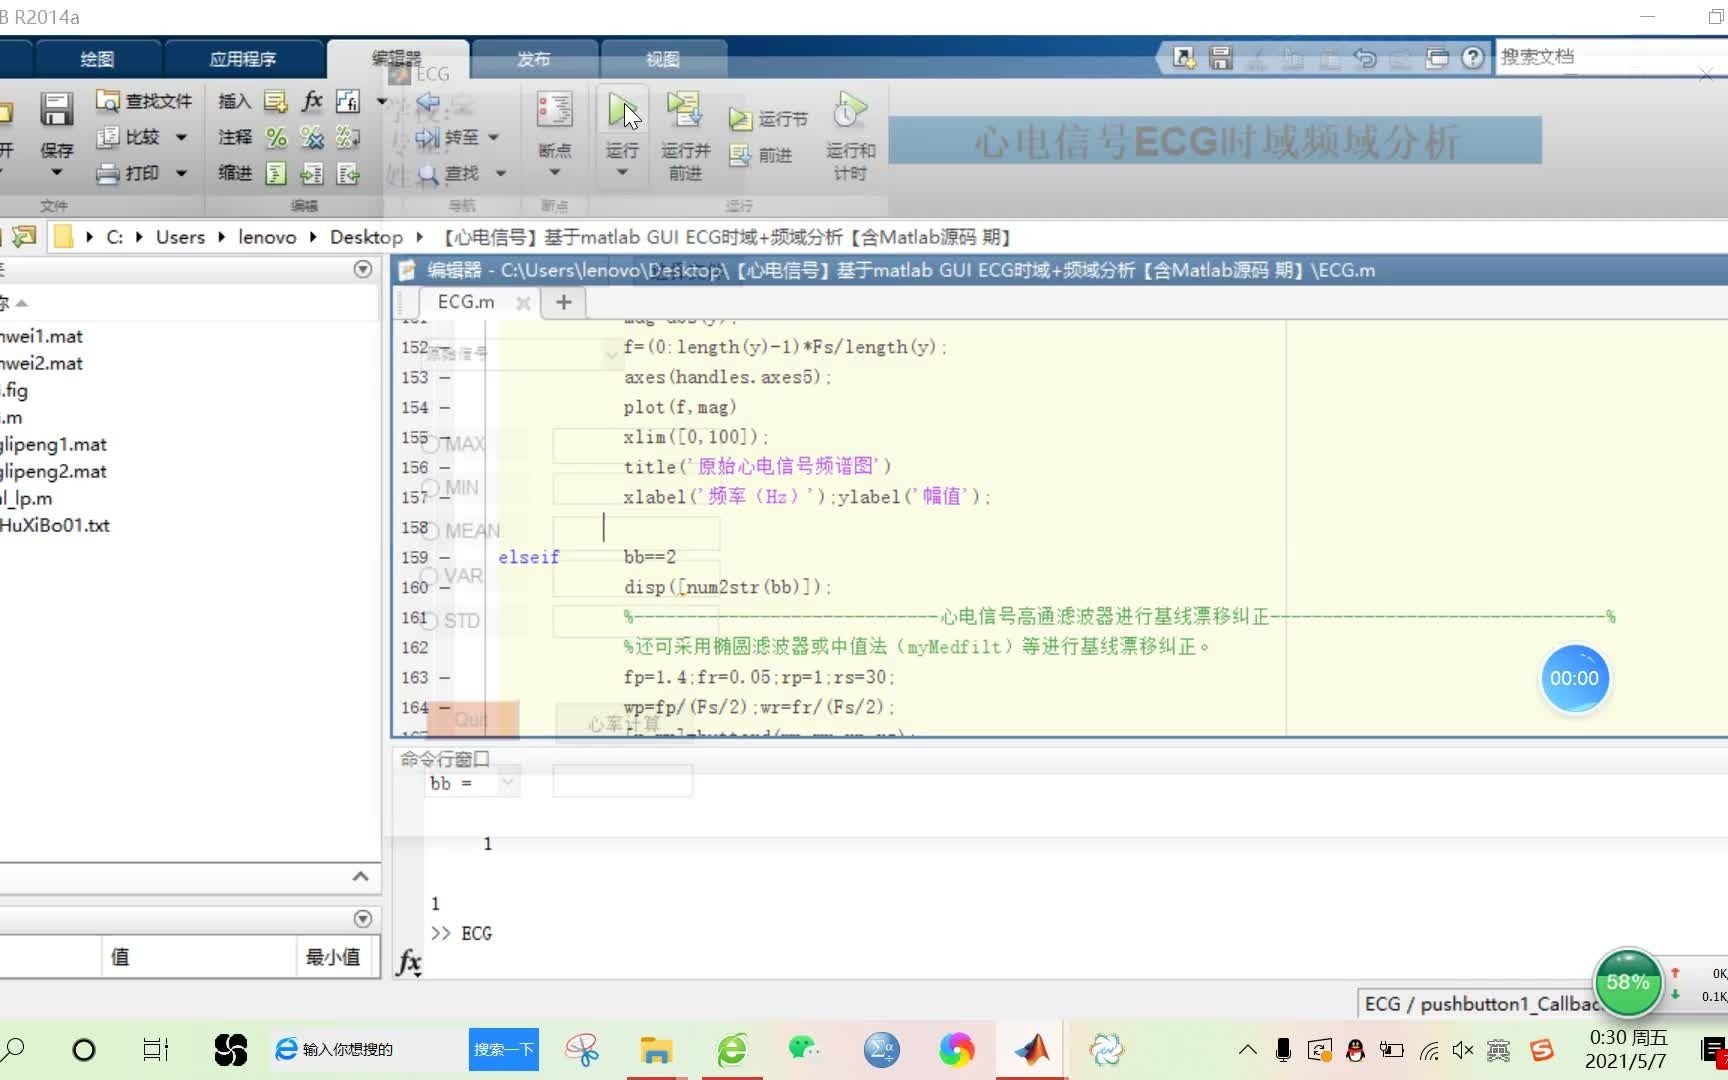The height and width of the screenshot is (1080, 1728).
Task: Navigate to Desktop in the breadcrumb path
Action: point(366,237)
